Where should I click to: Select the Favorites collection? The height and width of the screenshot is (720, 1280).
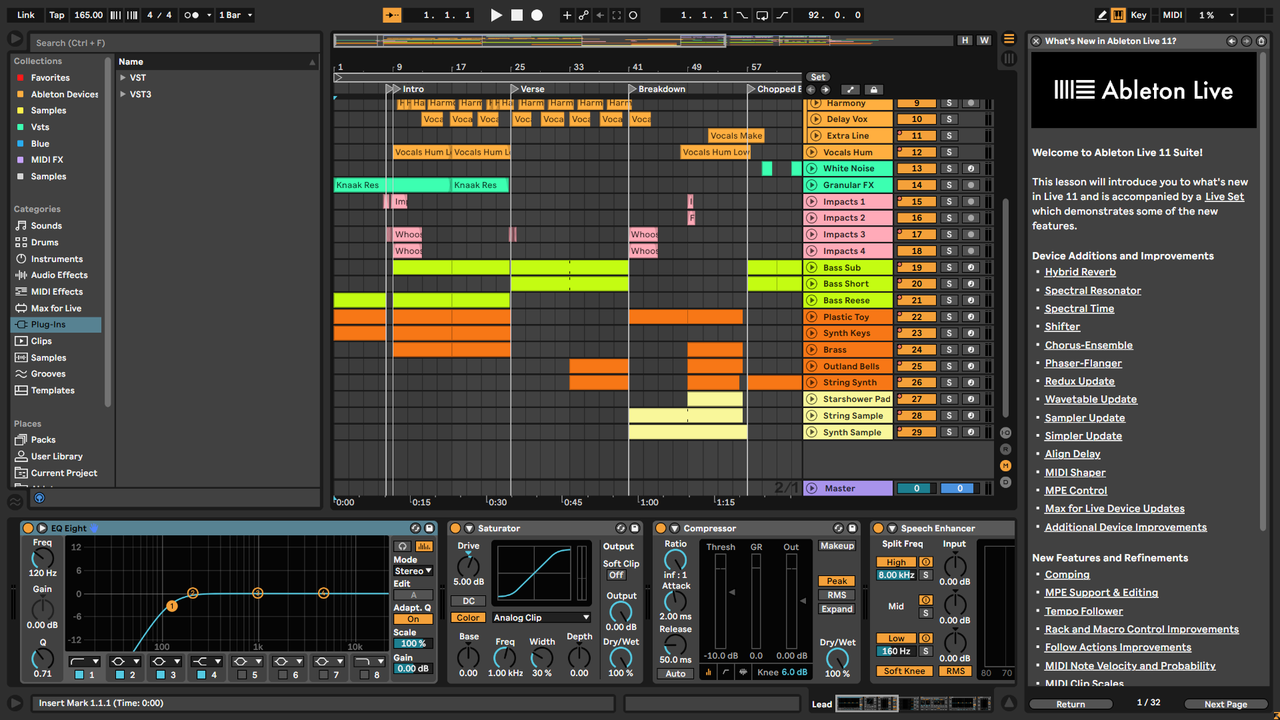pos(50,78)
